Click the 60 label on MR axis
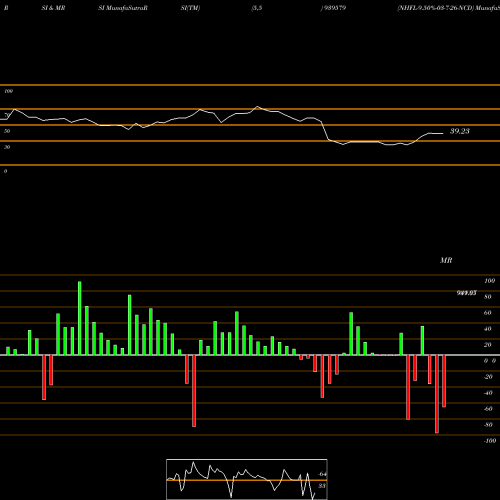500x500 pixels. point(488,313)
